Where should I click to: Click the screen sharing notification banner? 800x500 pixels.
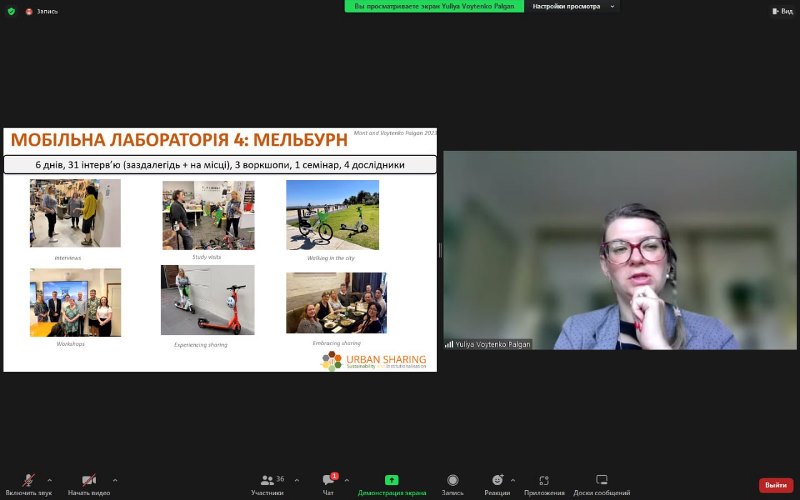(x=434, y=6)
